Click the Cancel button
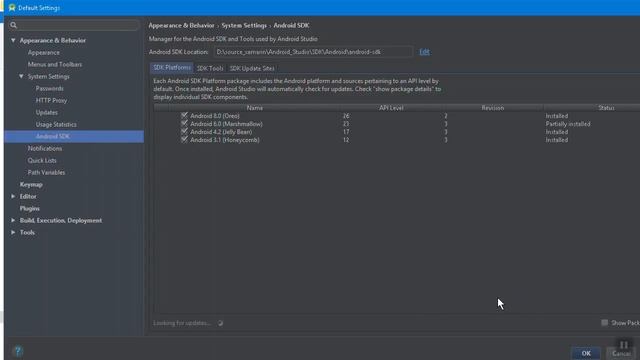The image size is (640, 360). (621, 353)
